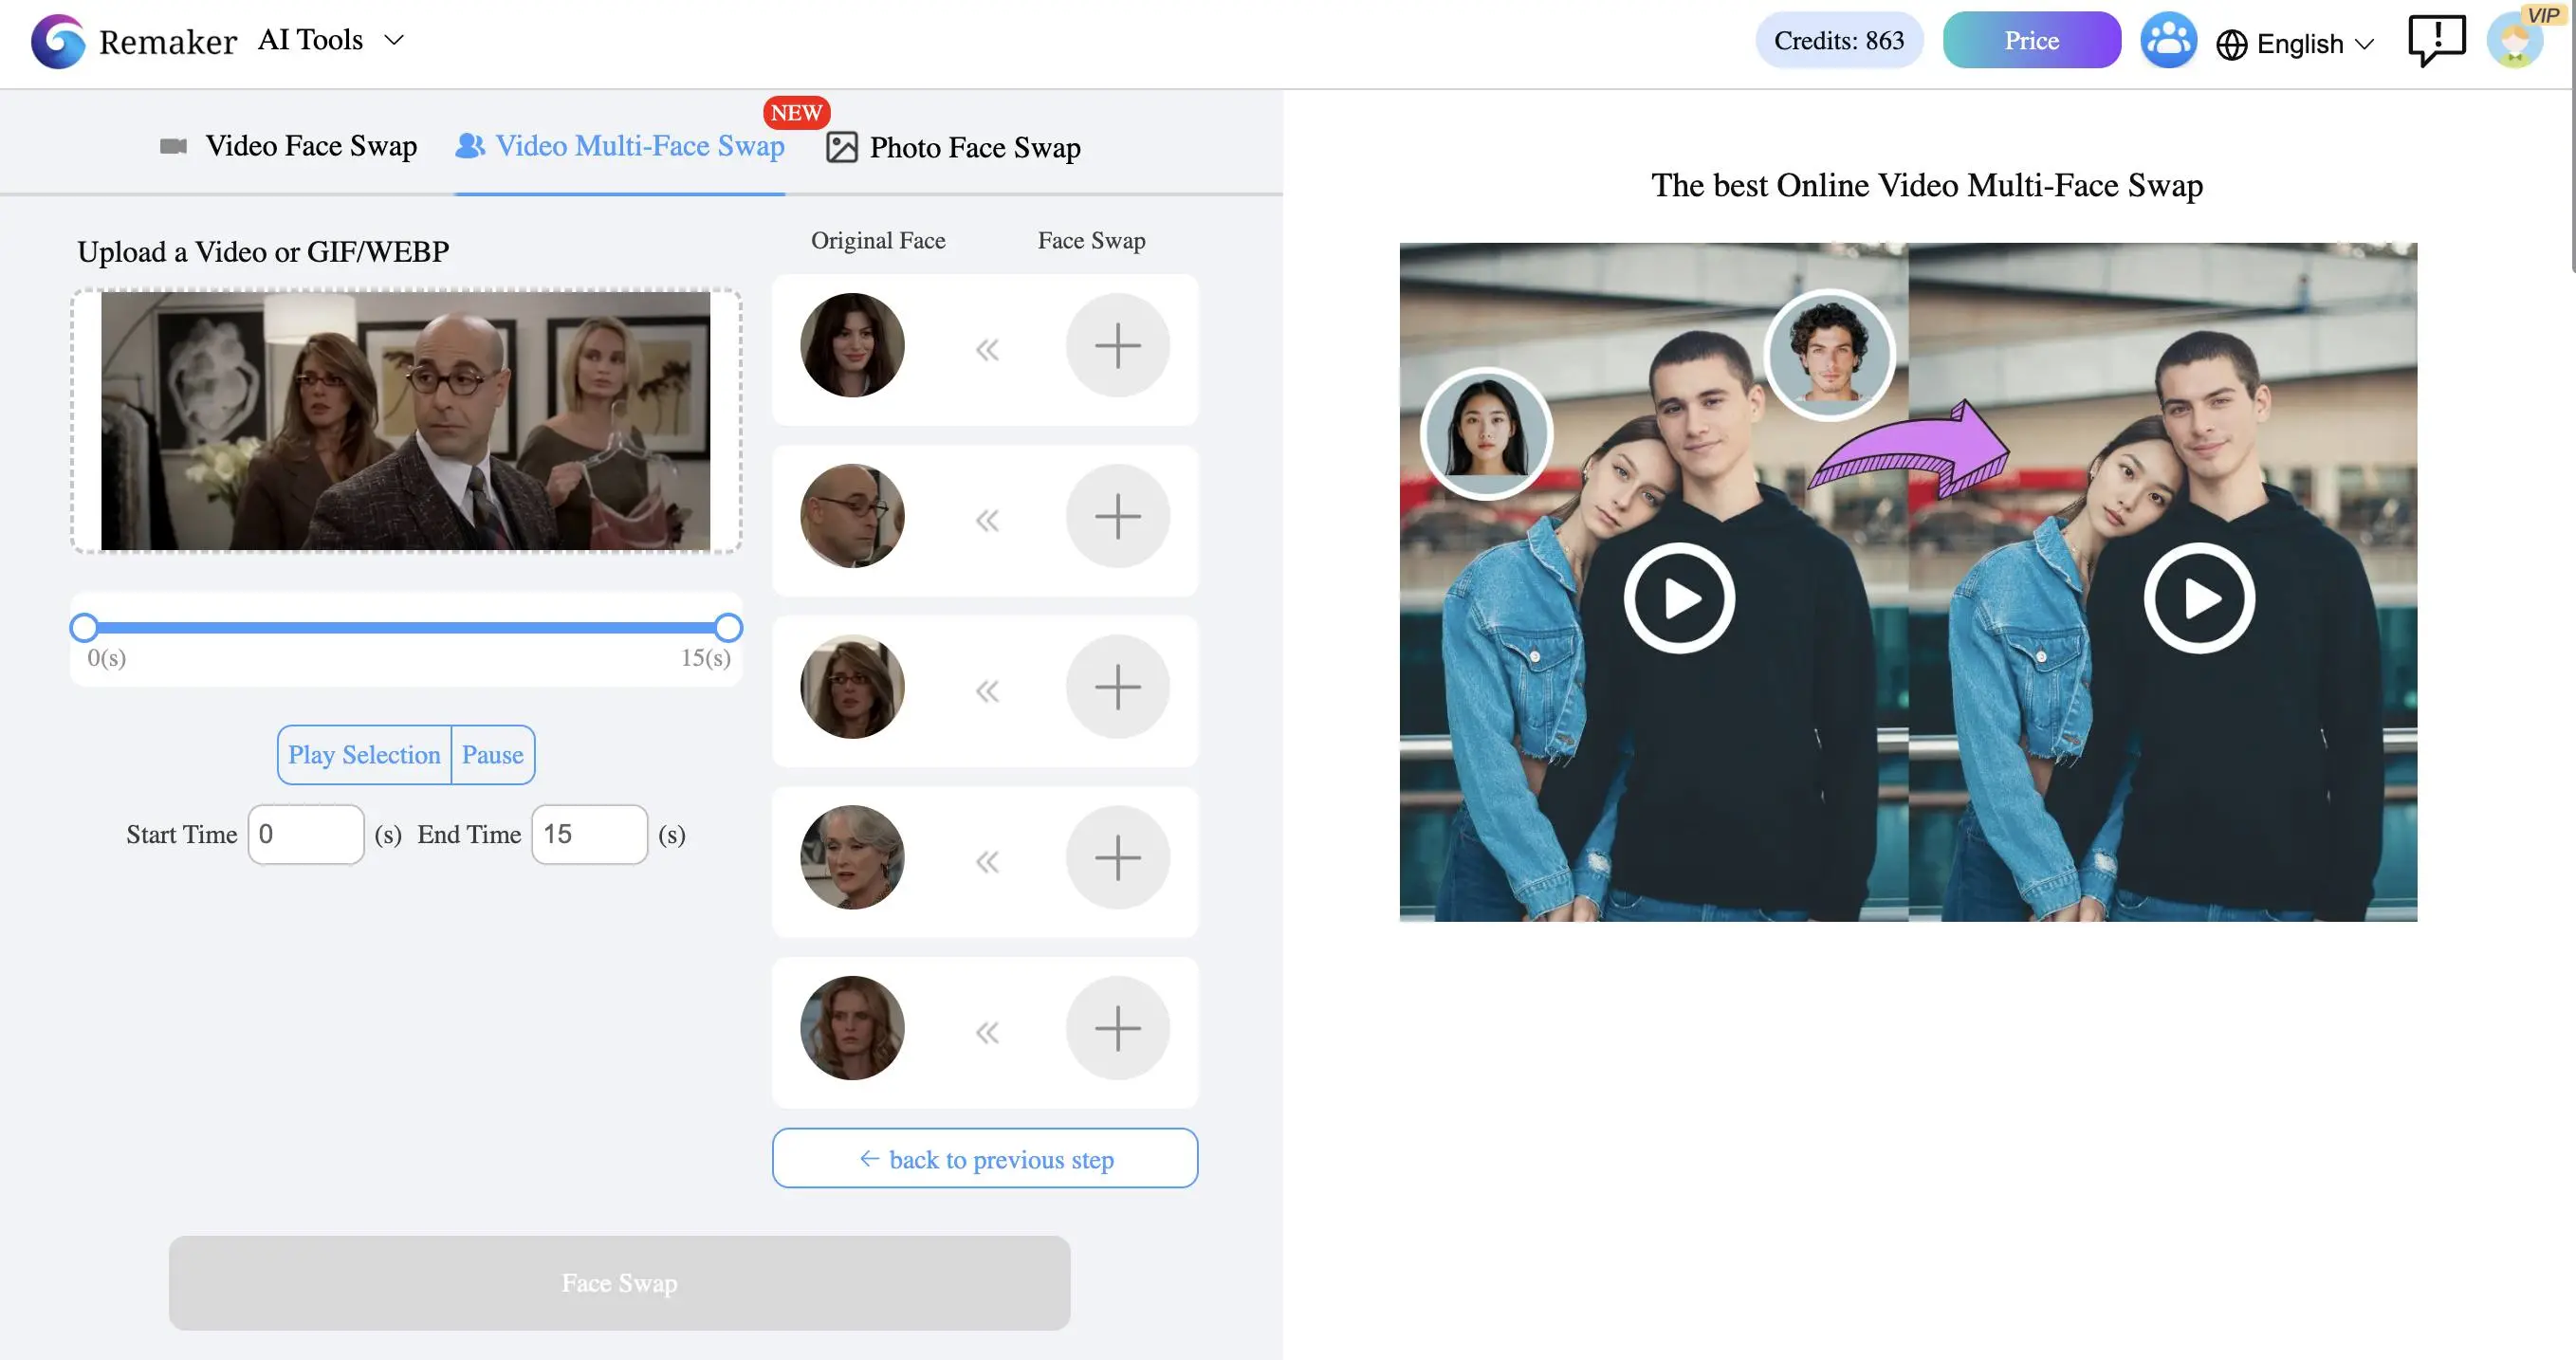The width and height of the screenshot is (2576, 1360).
Task: Click the people icon beside Video Multi-Face Swap
Action: coord(470,146)
